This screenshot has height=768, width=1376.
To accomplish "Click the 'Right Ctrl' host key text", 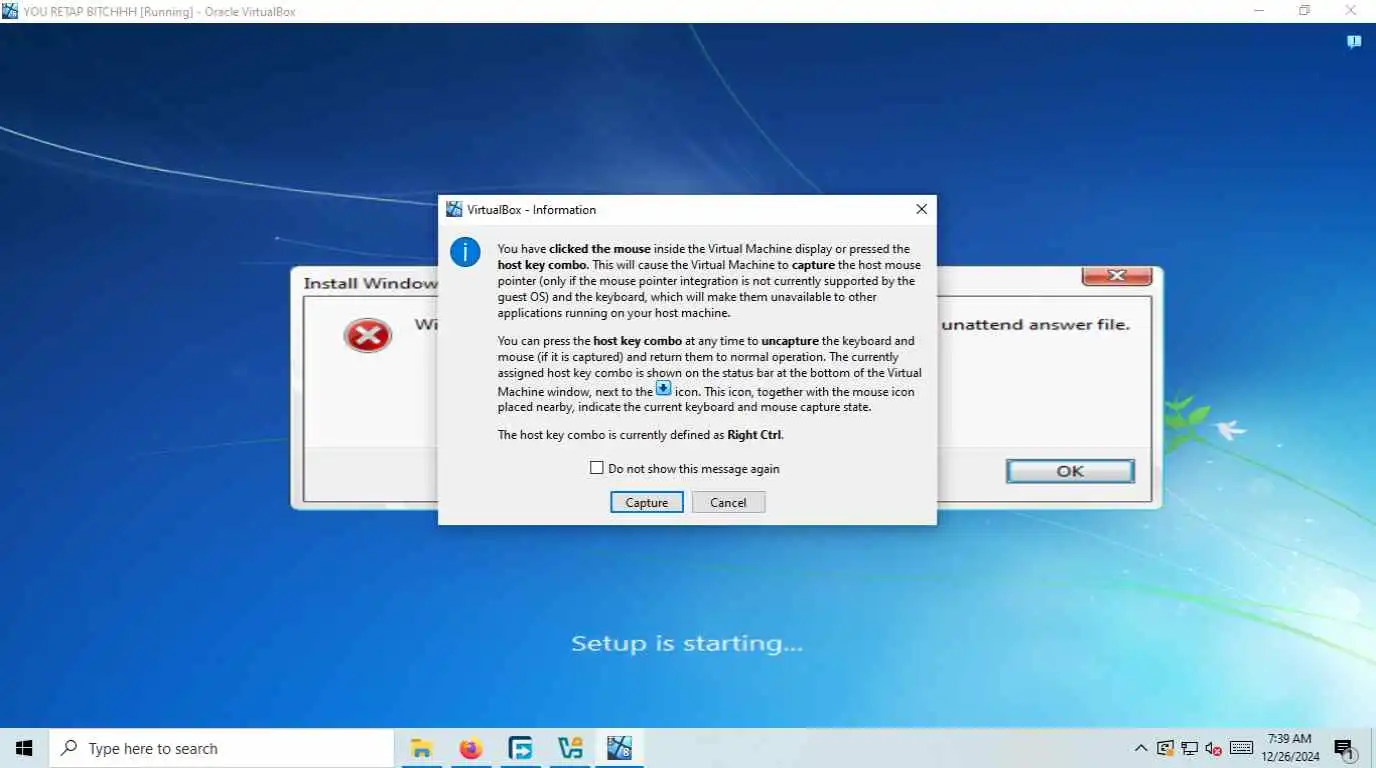I will pyautogui.click(x=755, y=435).
